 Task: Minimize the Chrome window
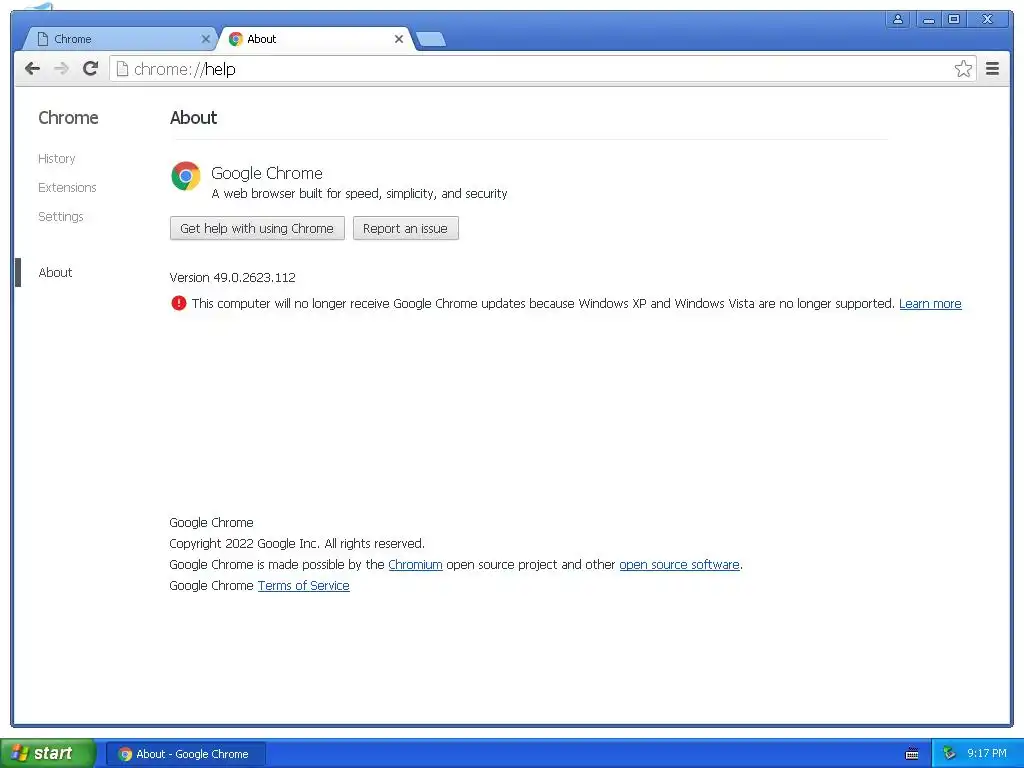click(929, 19)
